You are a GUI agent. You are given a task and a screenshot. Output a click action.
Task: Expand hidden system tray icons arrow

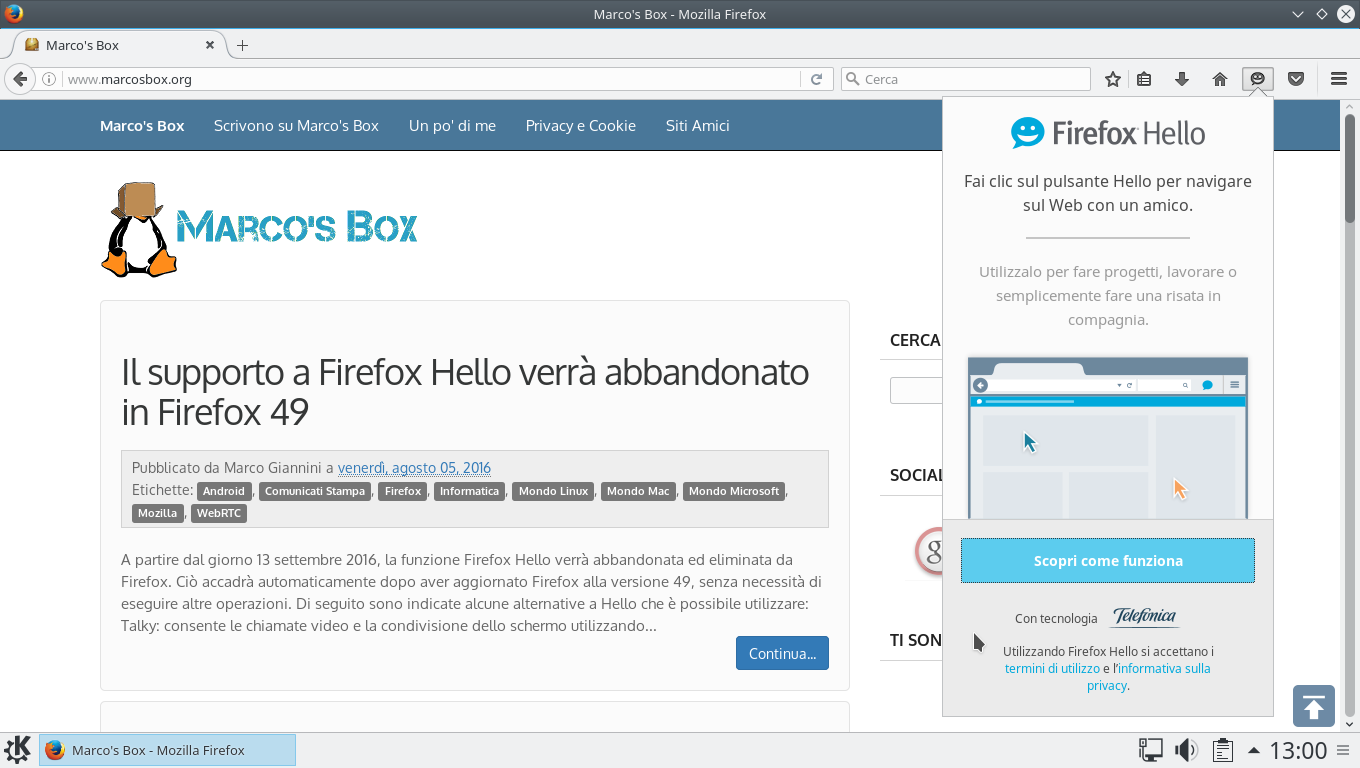1253,750
